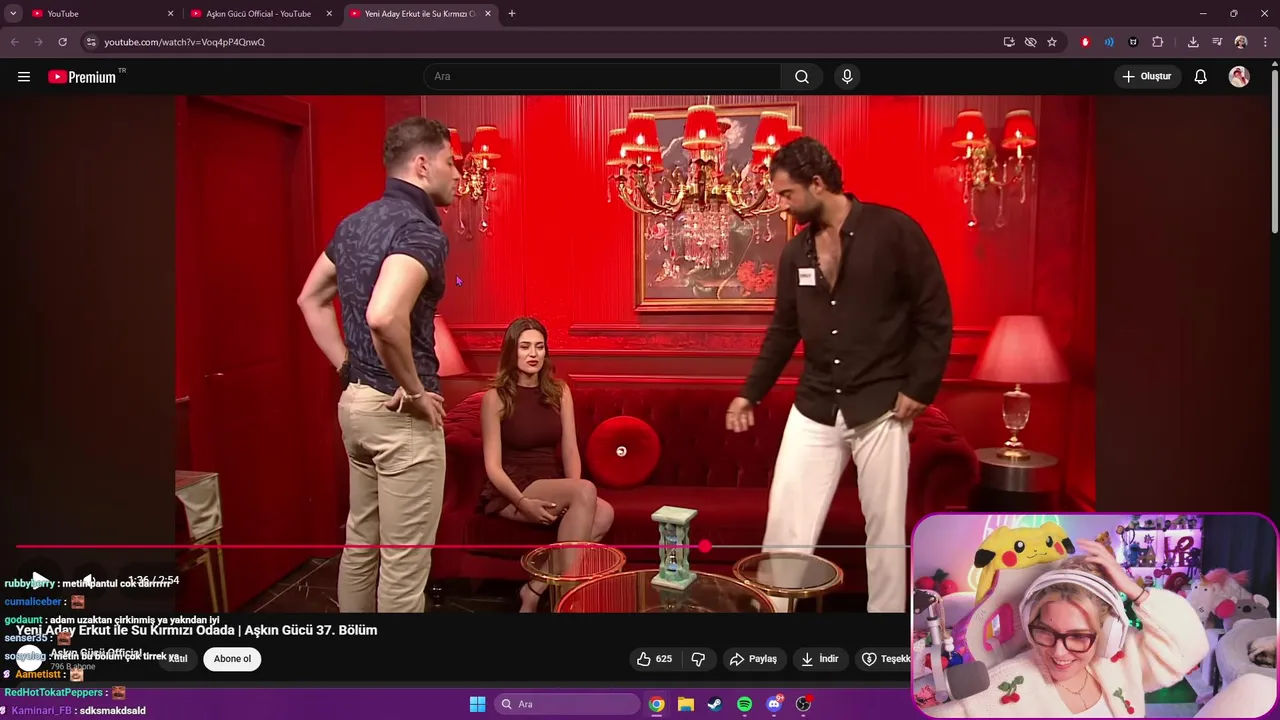The height and width of the screenshot is (720, 1280).
Task: Go to YouTube Premium home logo
Action: coord(82,77)
